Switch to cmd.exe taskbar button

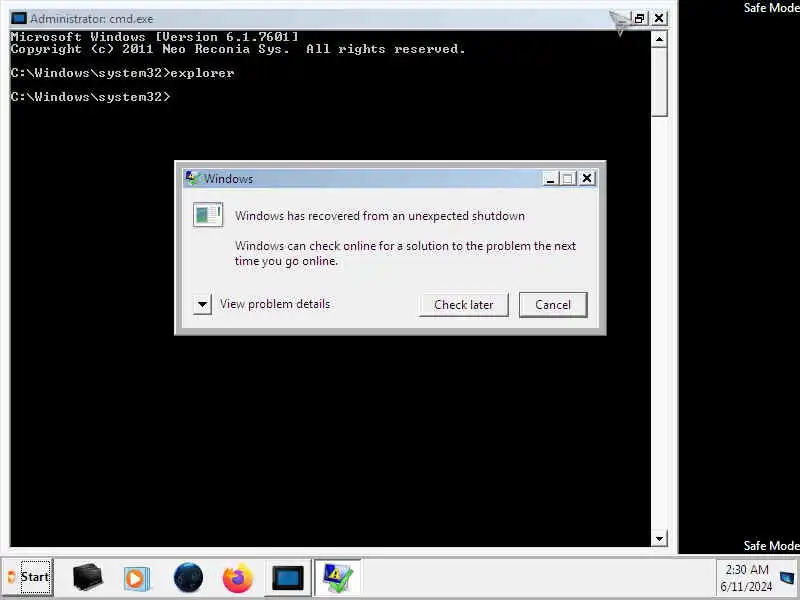point(288,578)
